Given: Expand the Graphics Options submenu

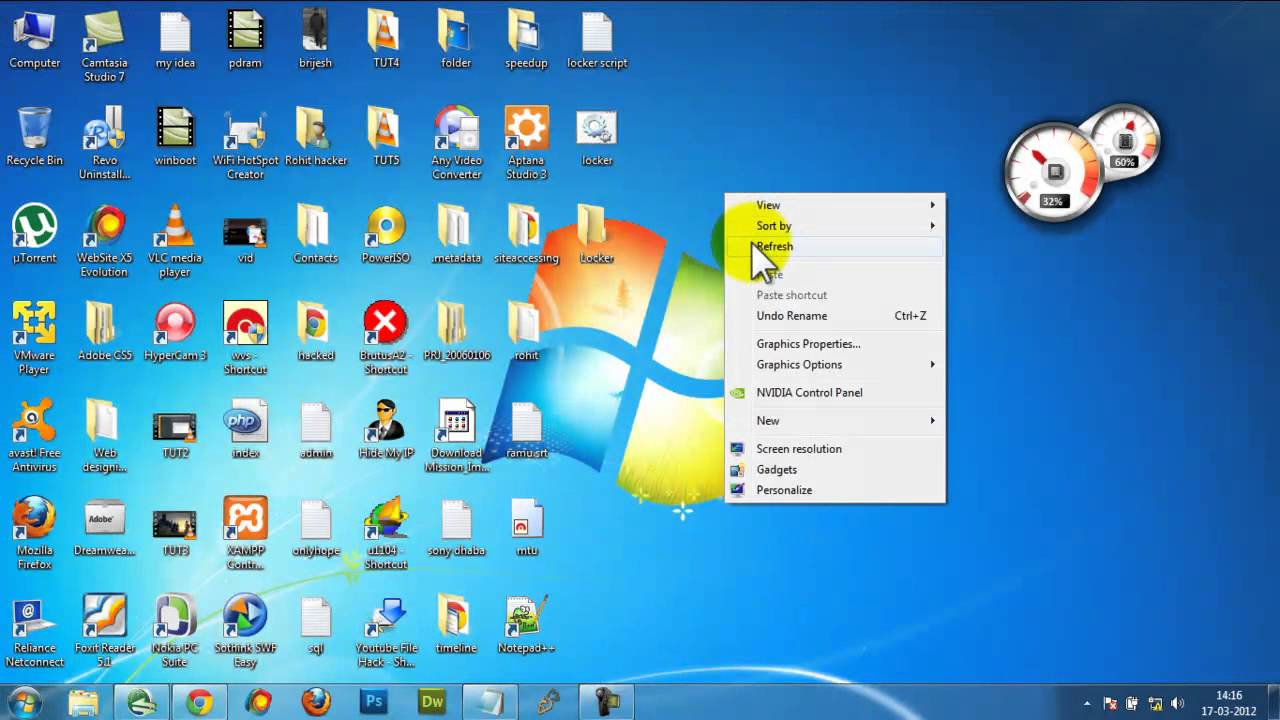Looking at the screenshot, I should pos(834,365).
